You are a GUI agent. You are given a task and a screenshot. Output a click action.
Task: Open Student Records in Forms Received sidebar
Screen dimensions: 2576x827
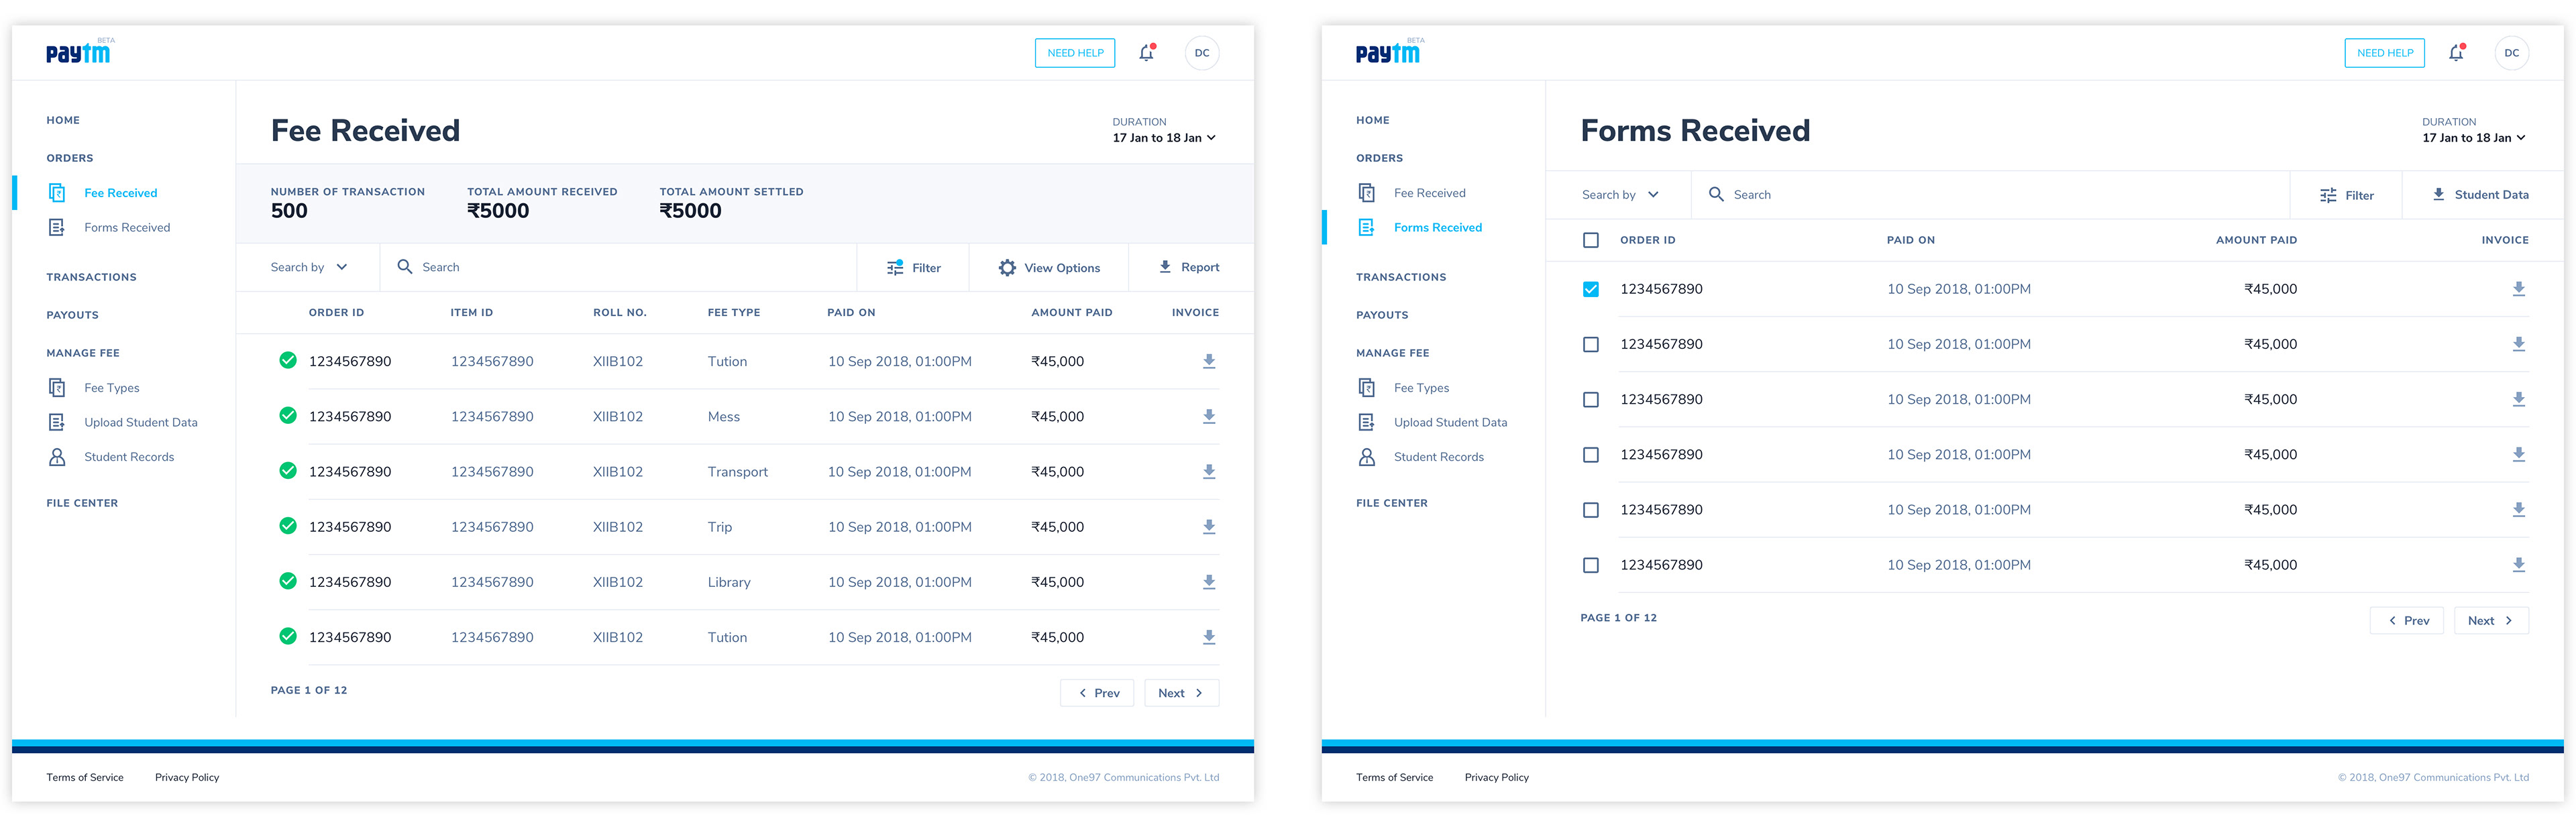pyautogui.click(x=1438, y=457)
